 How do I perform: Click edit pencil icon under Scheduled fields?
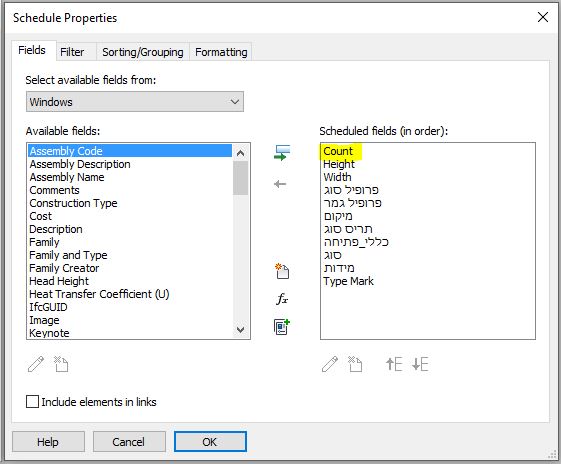click(330, 364)
